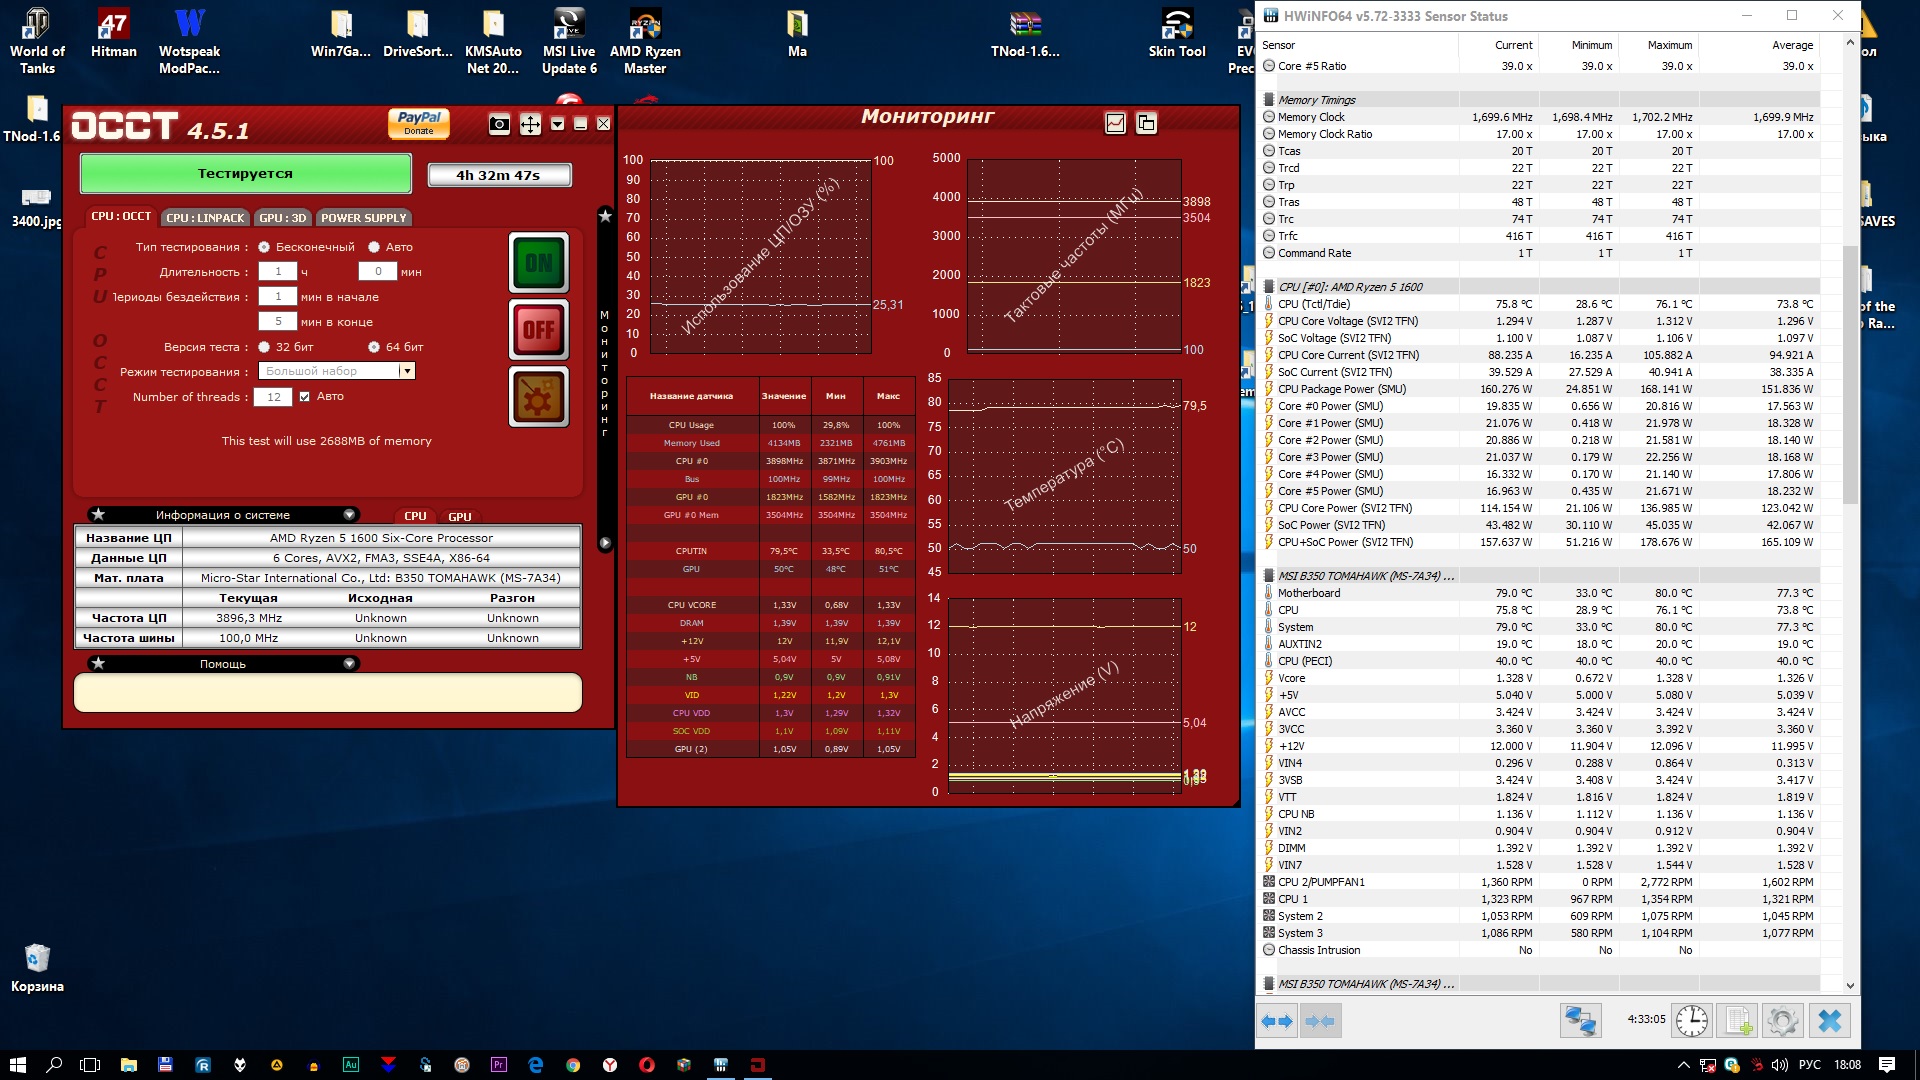
Task: Open the Режим тестирования dropdown
Action: click(406, 371)
